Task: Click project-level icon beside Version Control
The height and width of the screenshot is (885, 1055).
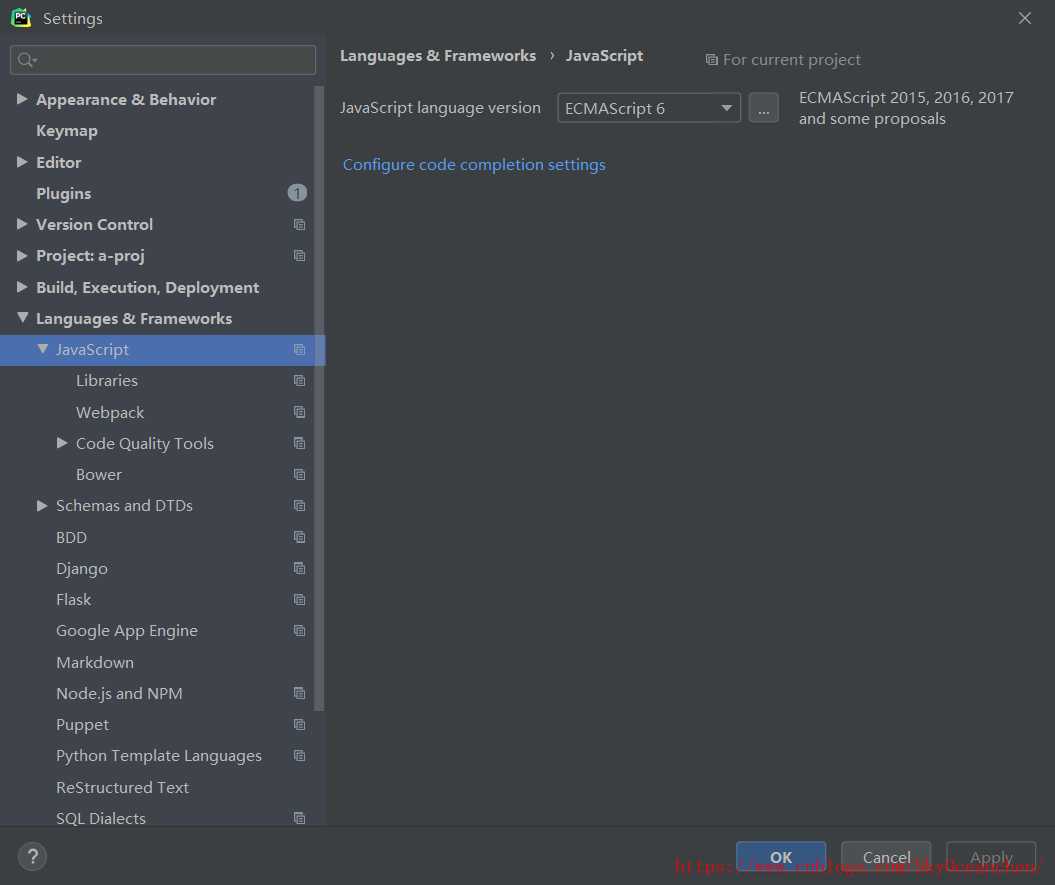Action: pyautogui.click(x=299, y=224)
